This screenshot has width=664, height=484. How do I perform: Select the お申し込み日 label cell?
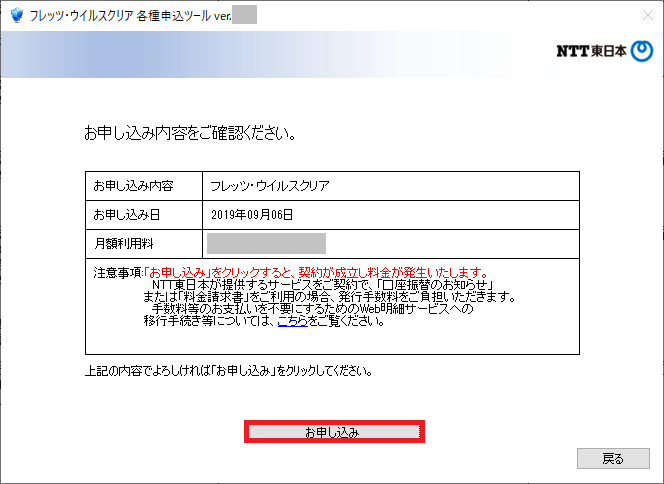coord(144,214)
